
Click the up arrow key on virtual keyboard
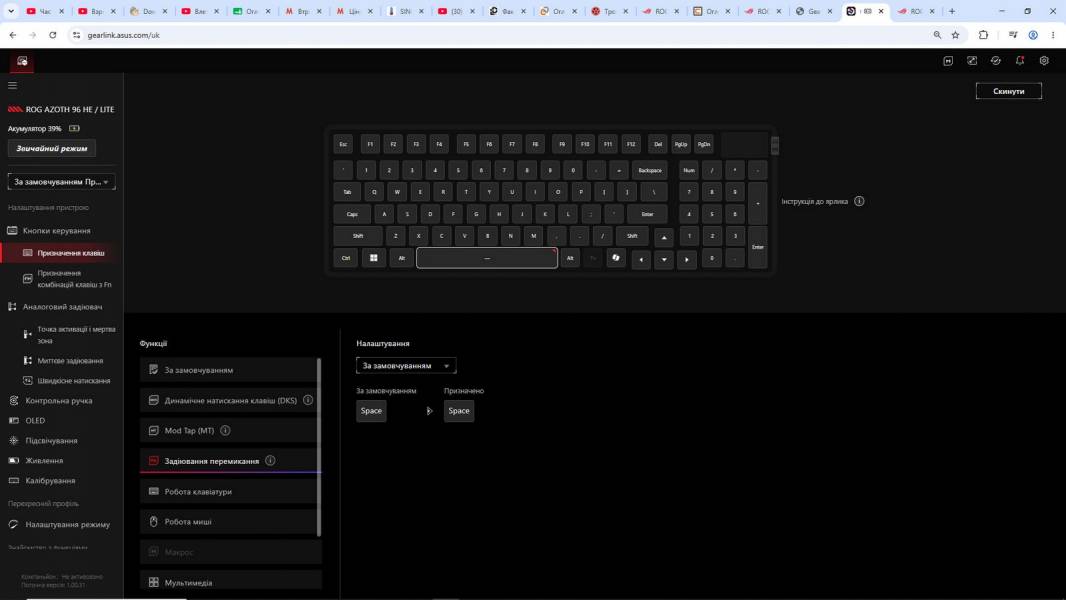click(664, 237)
